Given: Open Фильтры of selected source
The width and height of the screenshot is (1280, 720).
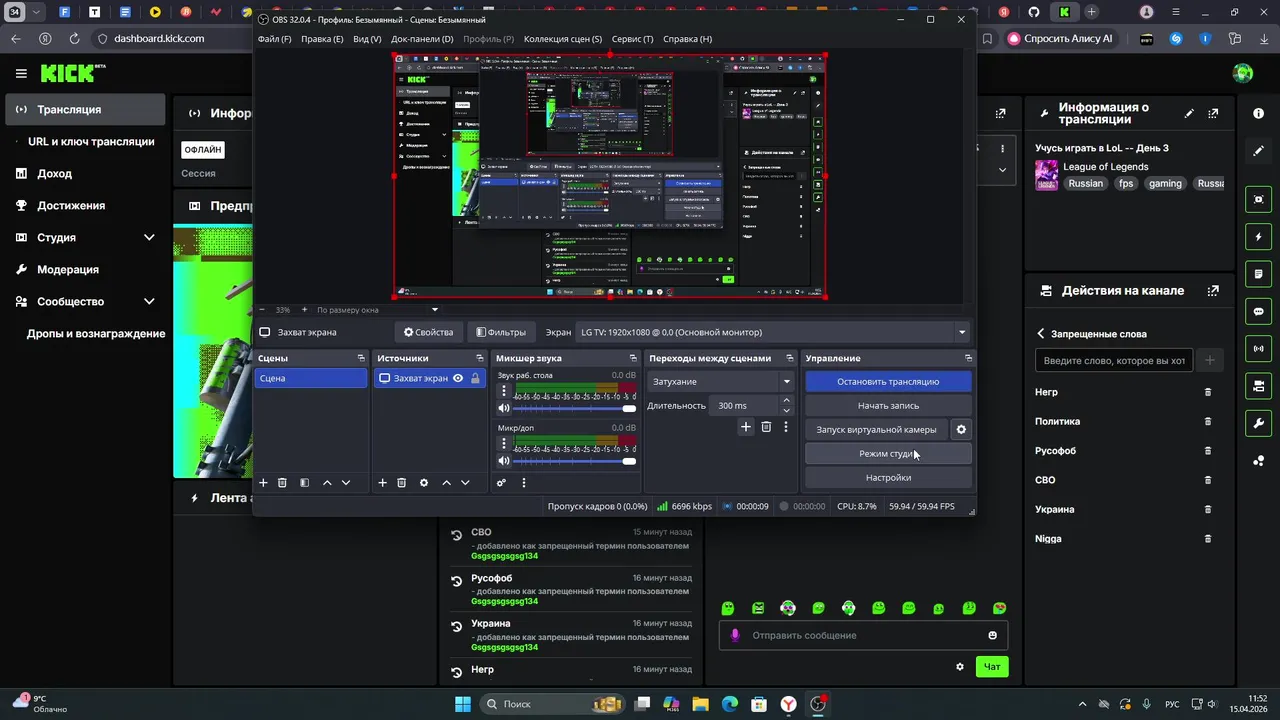Looking at the screenshot, I should [x=501, y=332].
